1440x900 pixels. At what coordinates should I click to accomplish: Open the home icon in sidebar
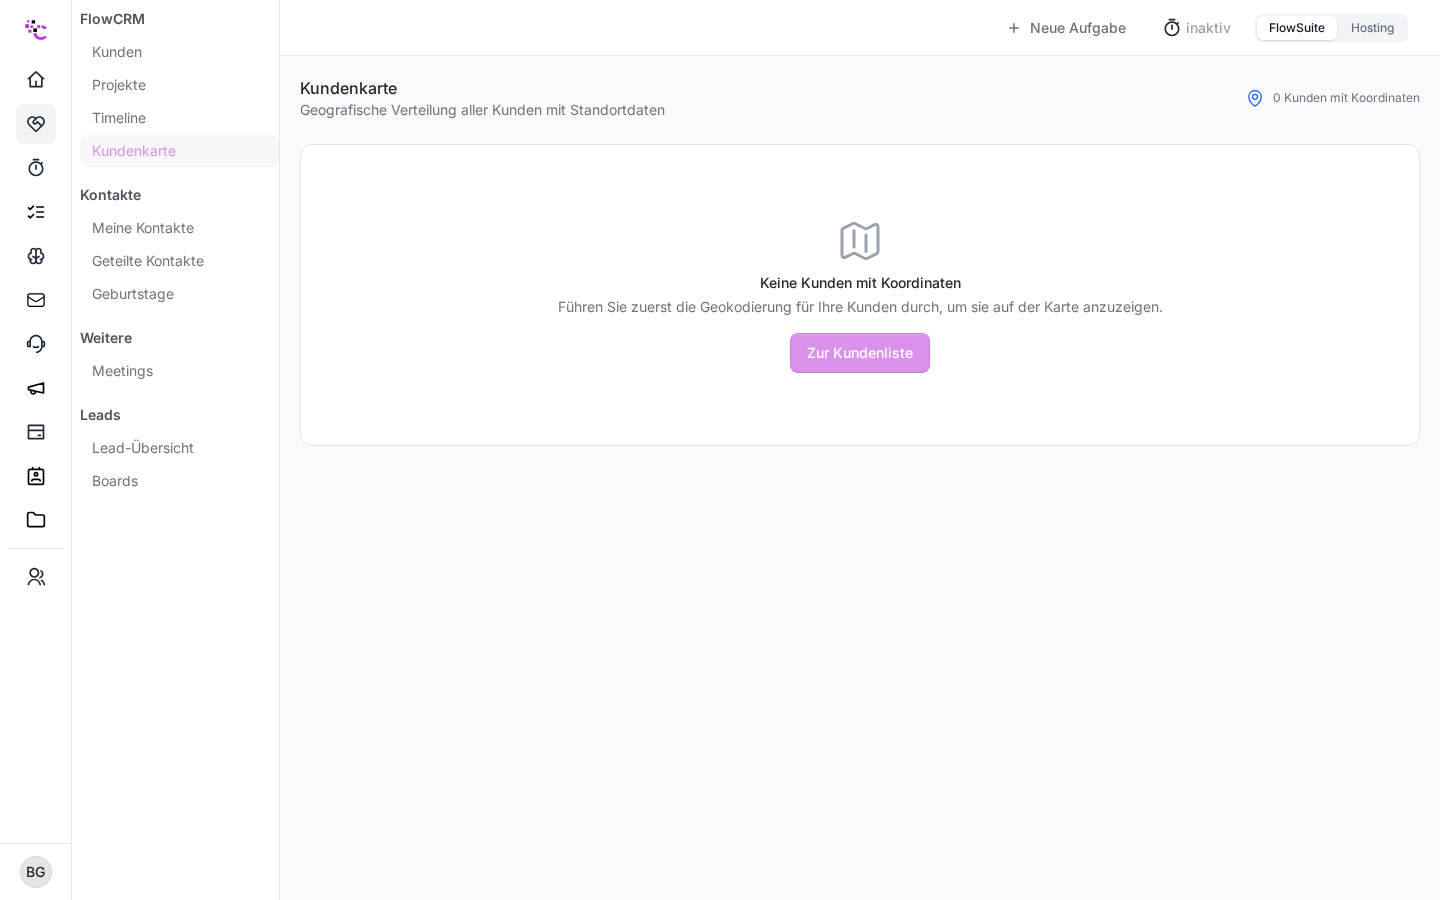pyautogui.click(x=36, y=80)
